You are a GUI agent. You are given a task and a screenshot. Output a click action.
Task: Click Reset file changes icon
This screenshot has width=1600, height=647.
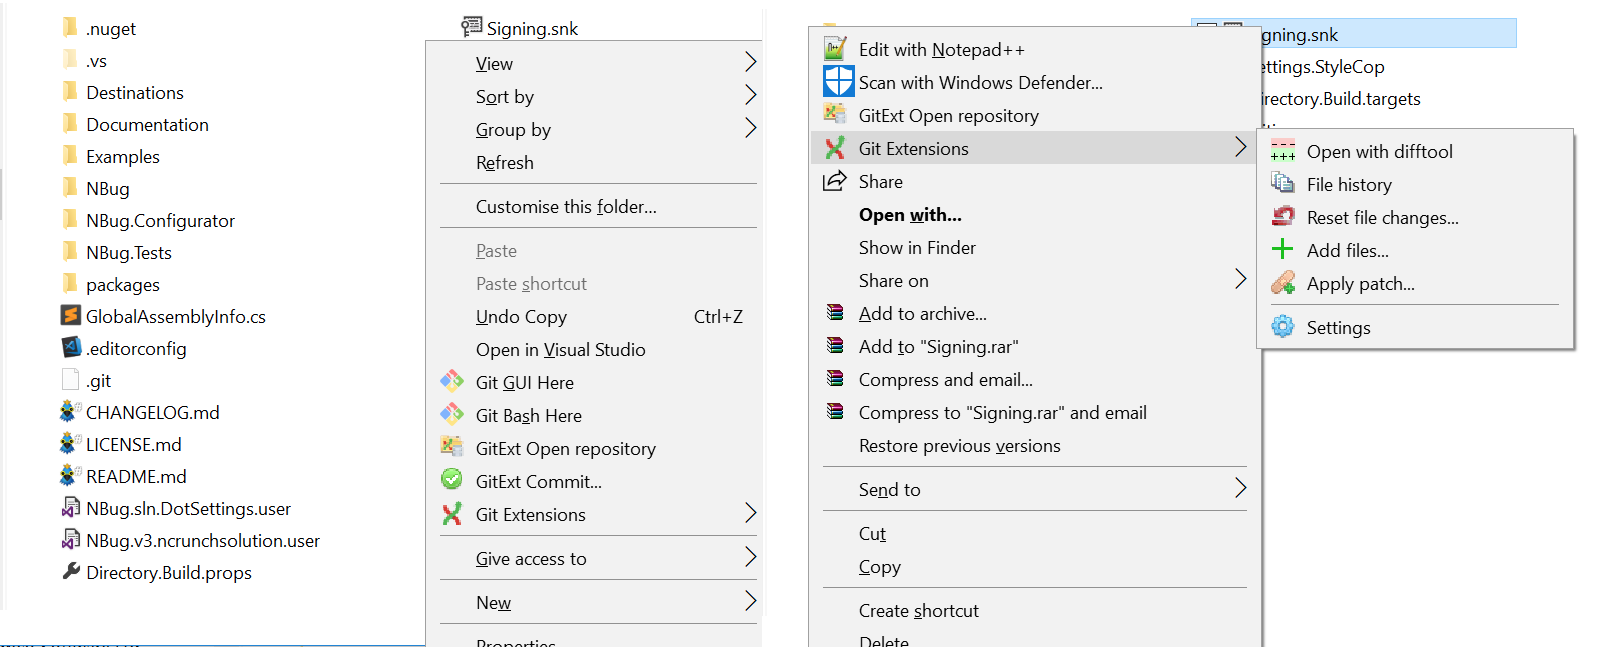pyautogui.click(x=1282, y=217)
